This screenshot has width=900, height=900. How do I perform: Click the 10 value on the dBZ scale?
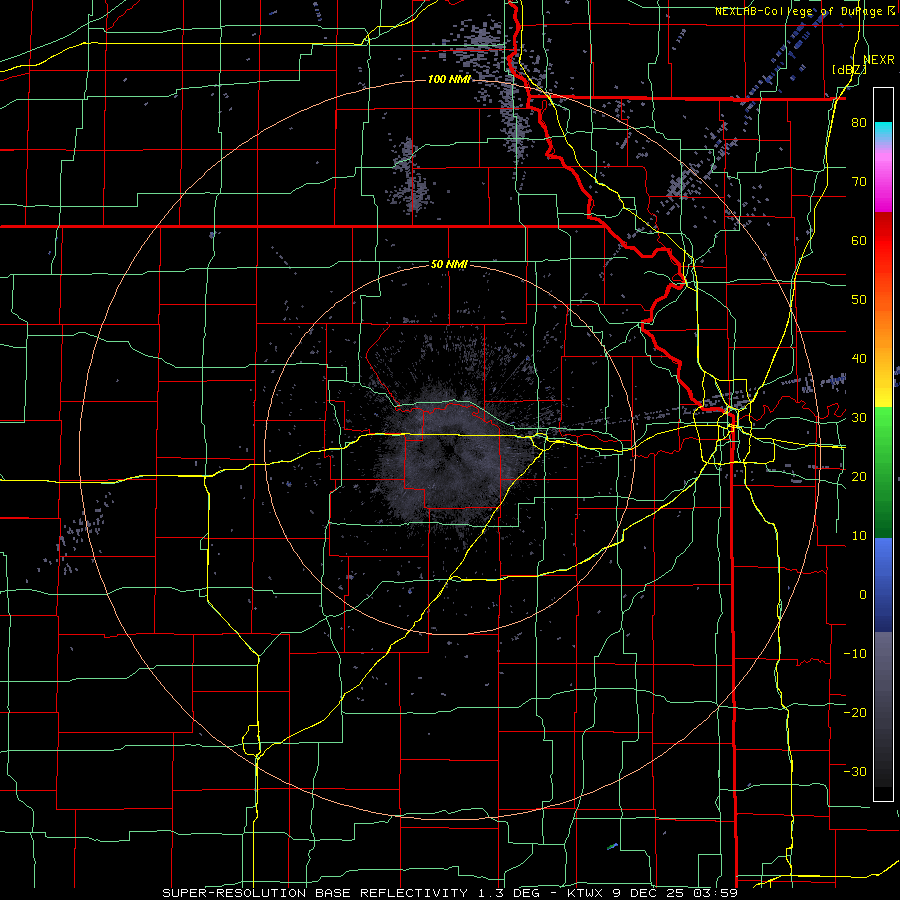pyautogui.click(x=859, y=536)
